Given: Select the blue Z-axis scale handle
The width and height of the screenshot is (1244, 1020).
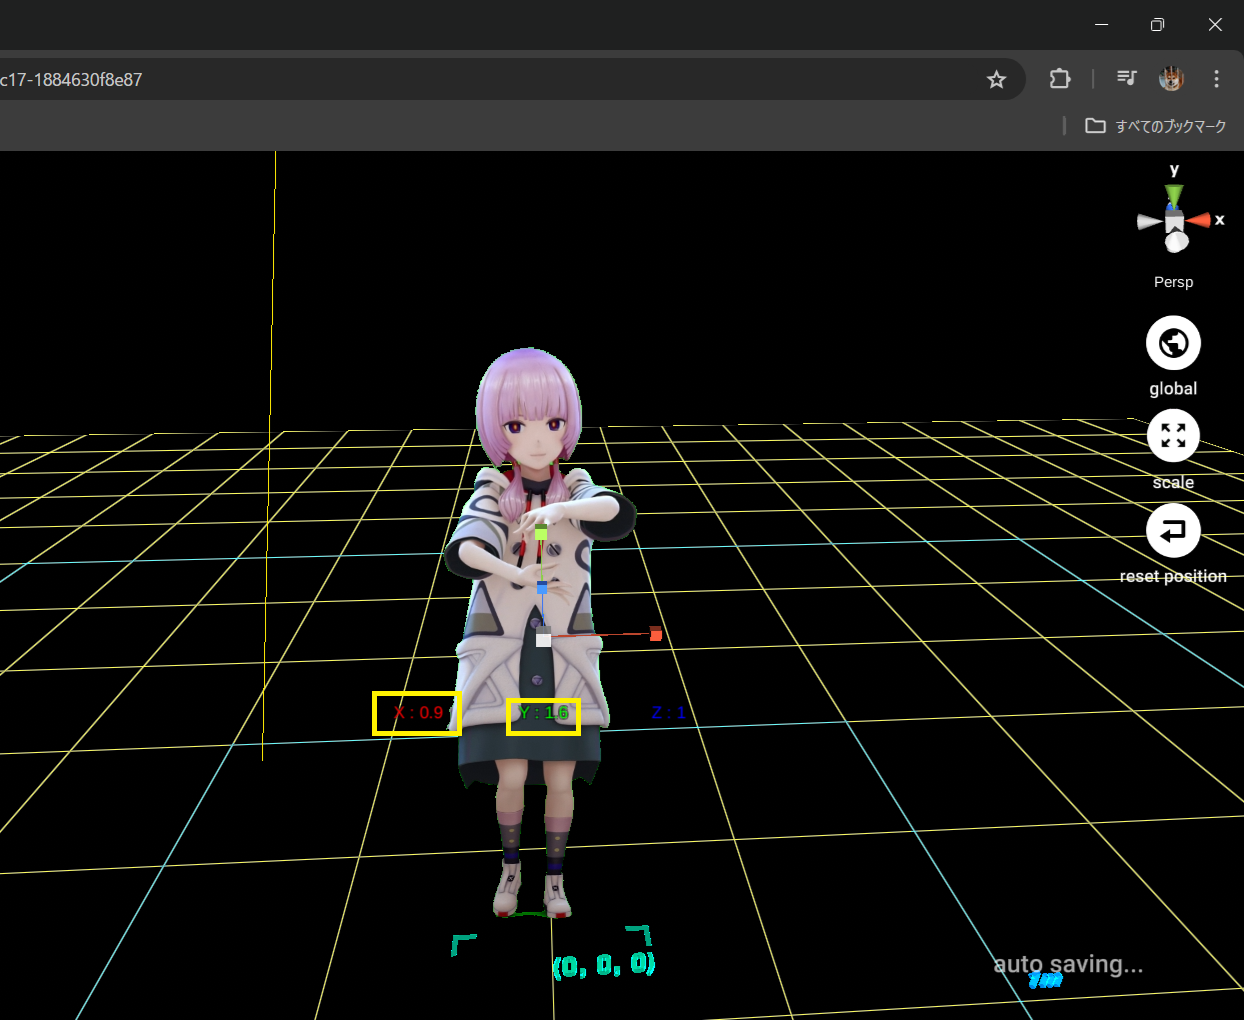Looking at the screenshot, I should coord(542,588).
